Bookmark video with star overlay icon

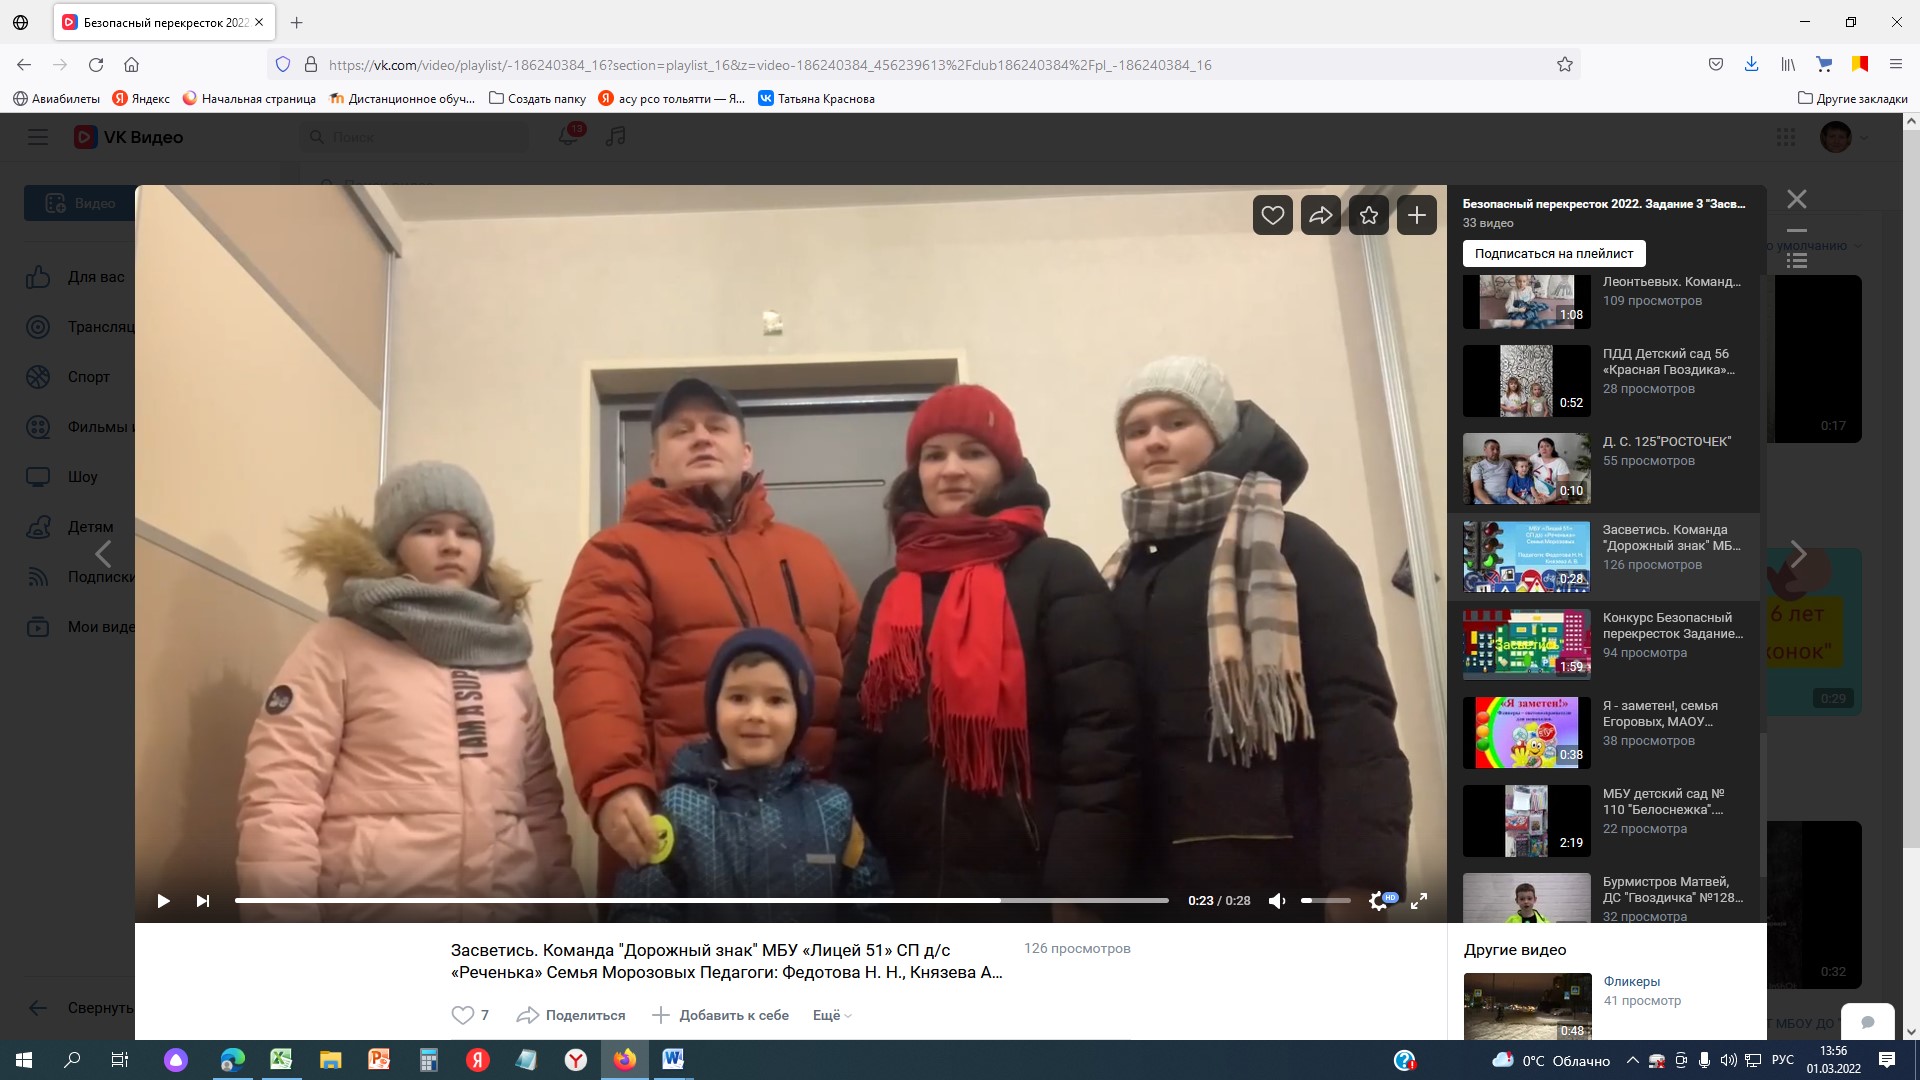coord(1369,215)
